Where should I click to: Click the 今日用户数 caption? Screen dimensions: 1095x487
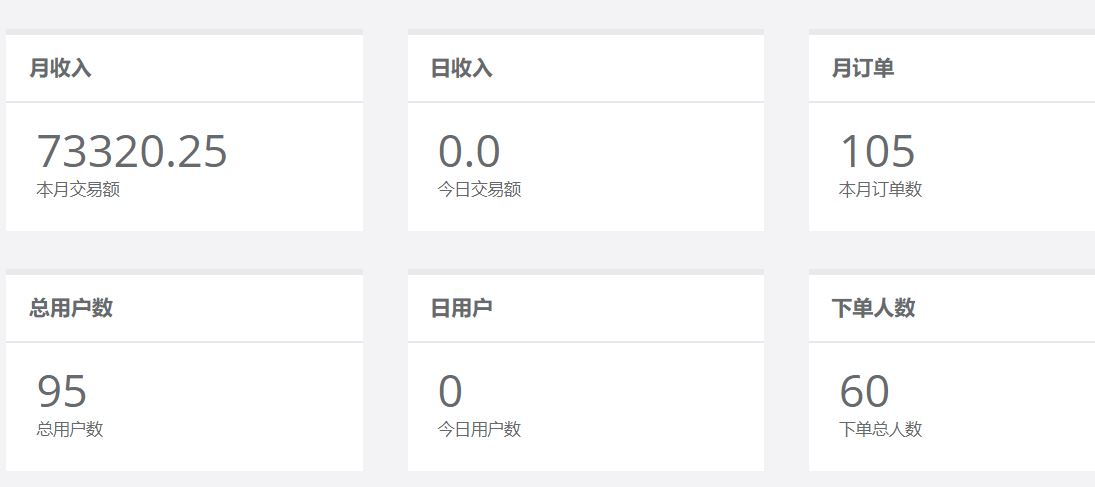coord(479,430)
